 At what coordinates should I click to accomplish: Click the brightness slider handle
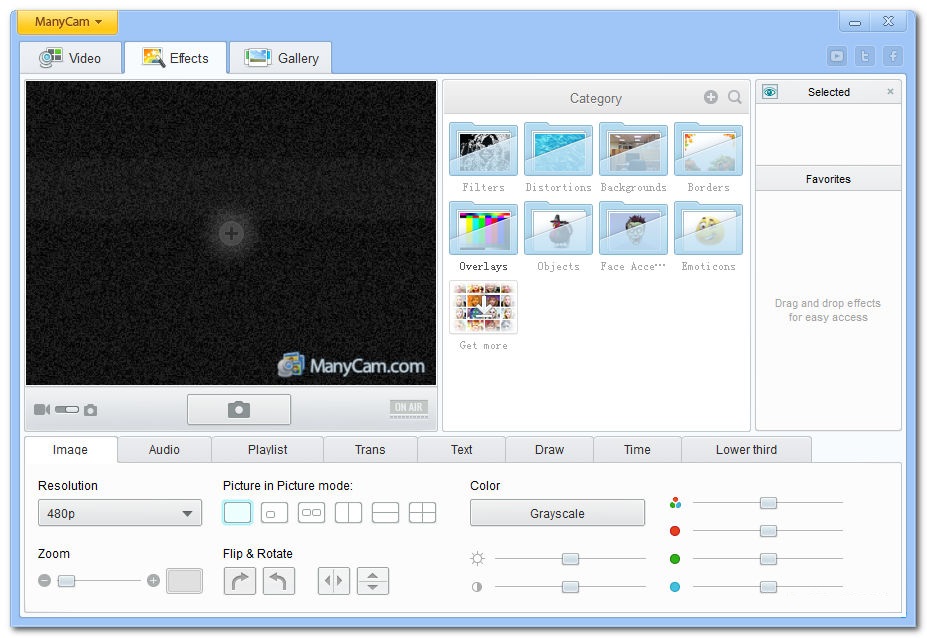click(570, 559)
